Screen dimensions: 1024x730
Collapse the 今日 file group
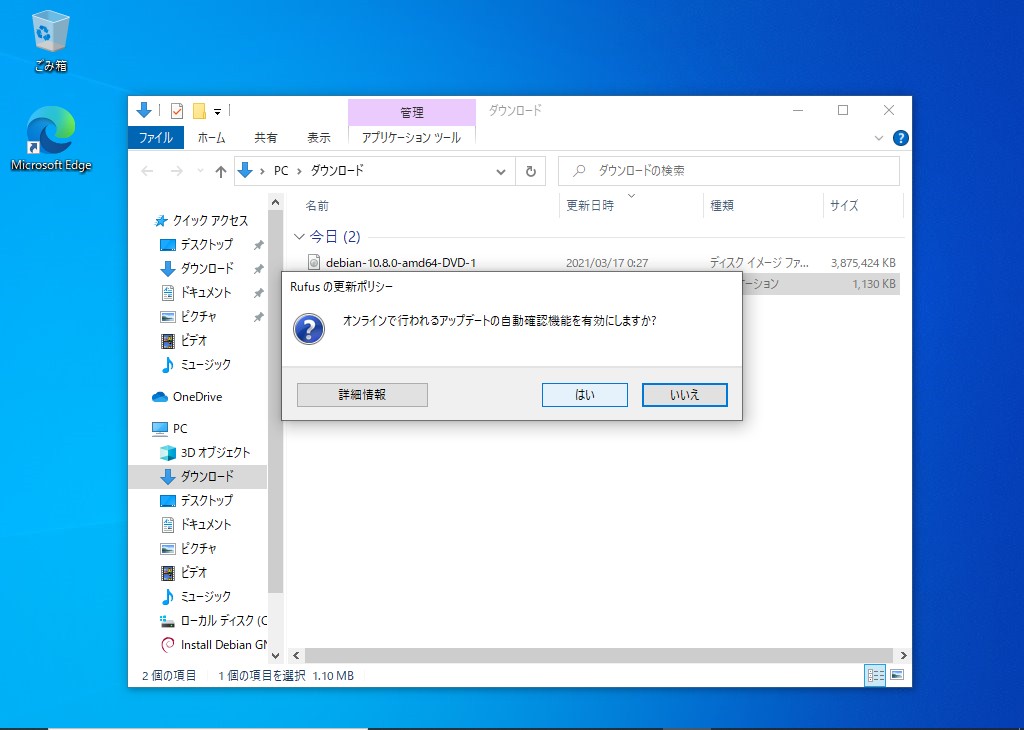(x=299, y=237)
